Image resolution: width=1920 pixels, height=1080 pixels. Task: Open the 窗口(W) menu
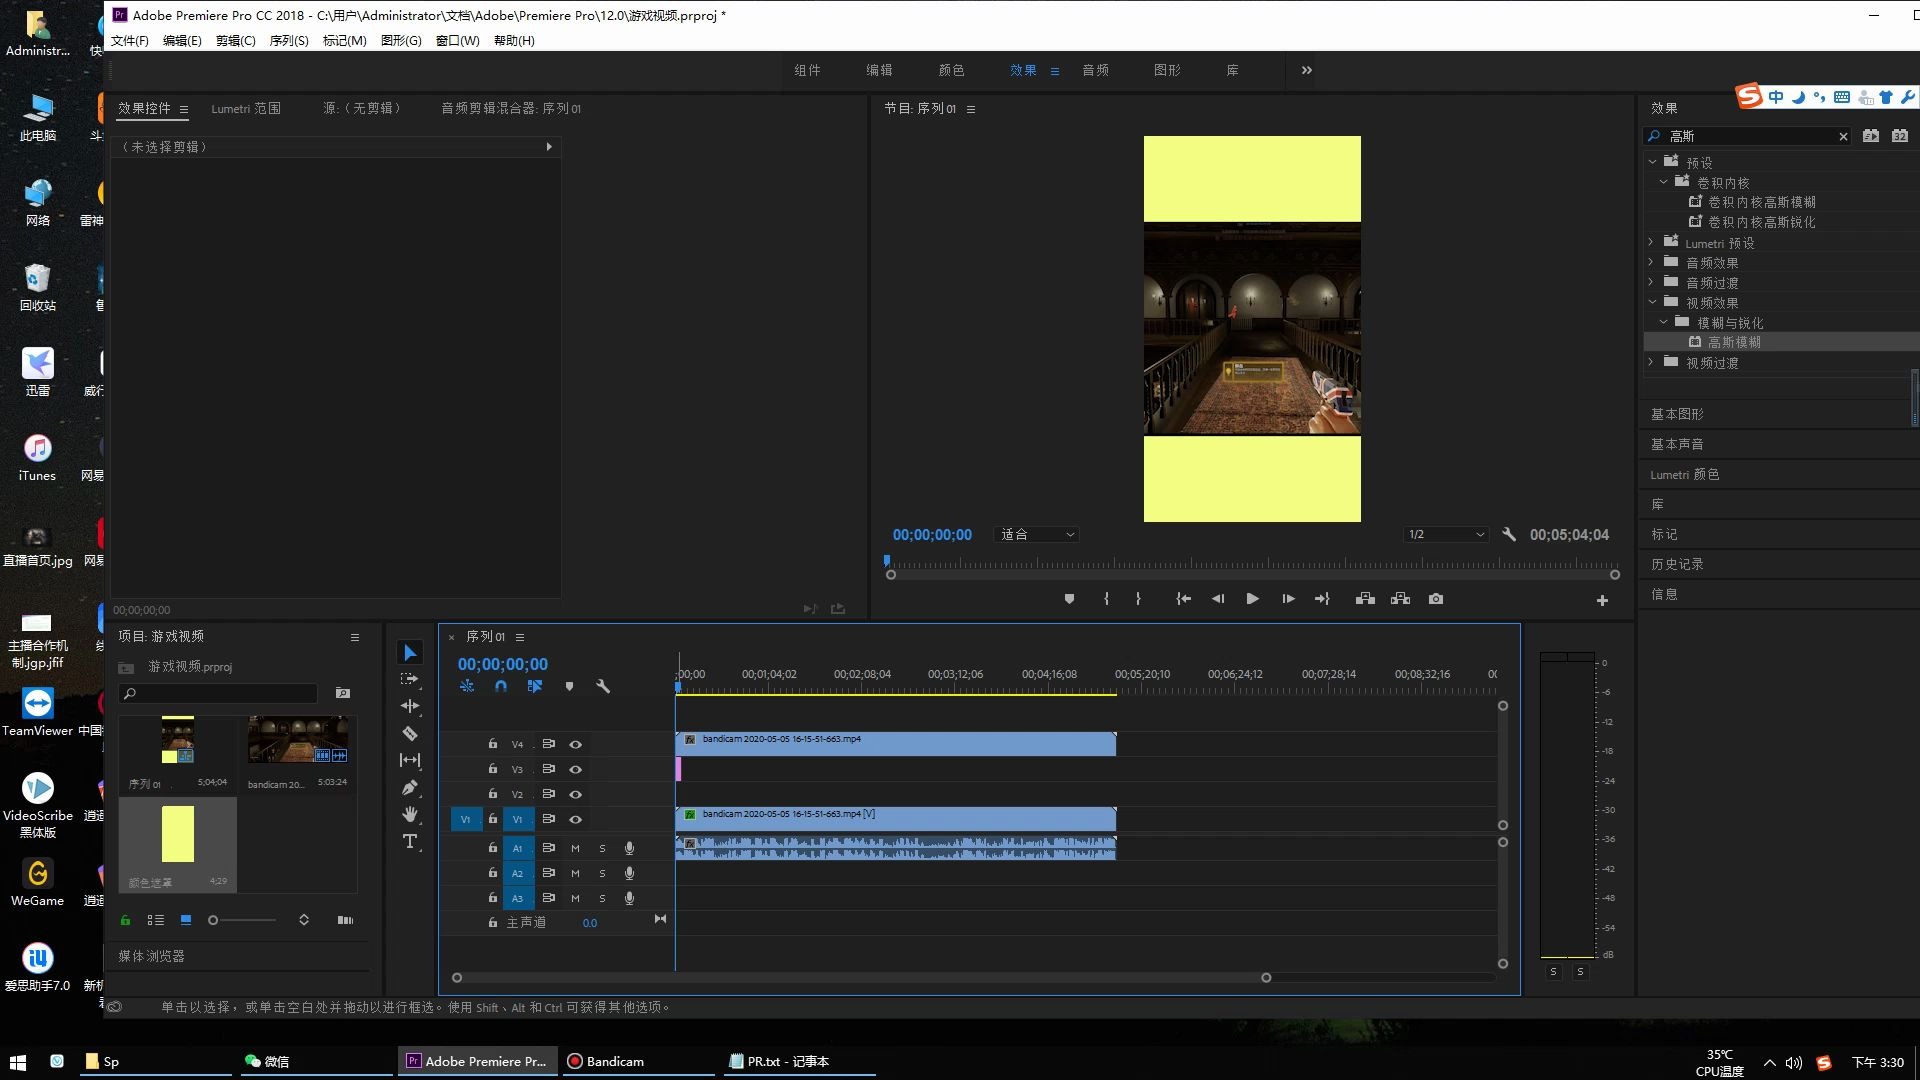click(457, 41)
